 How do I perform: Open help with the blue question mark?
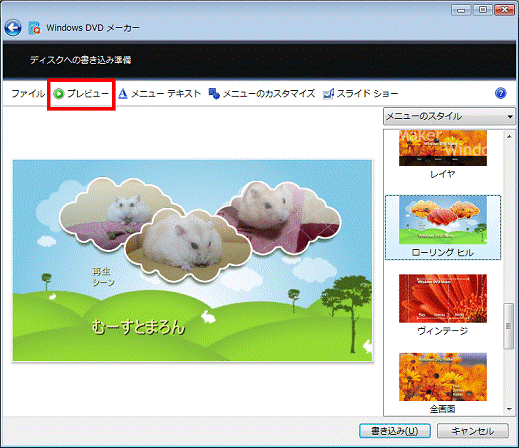[x=500, y=93]
